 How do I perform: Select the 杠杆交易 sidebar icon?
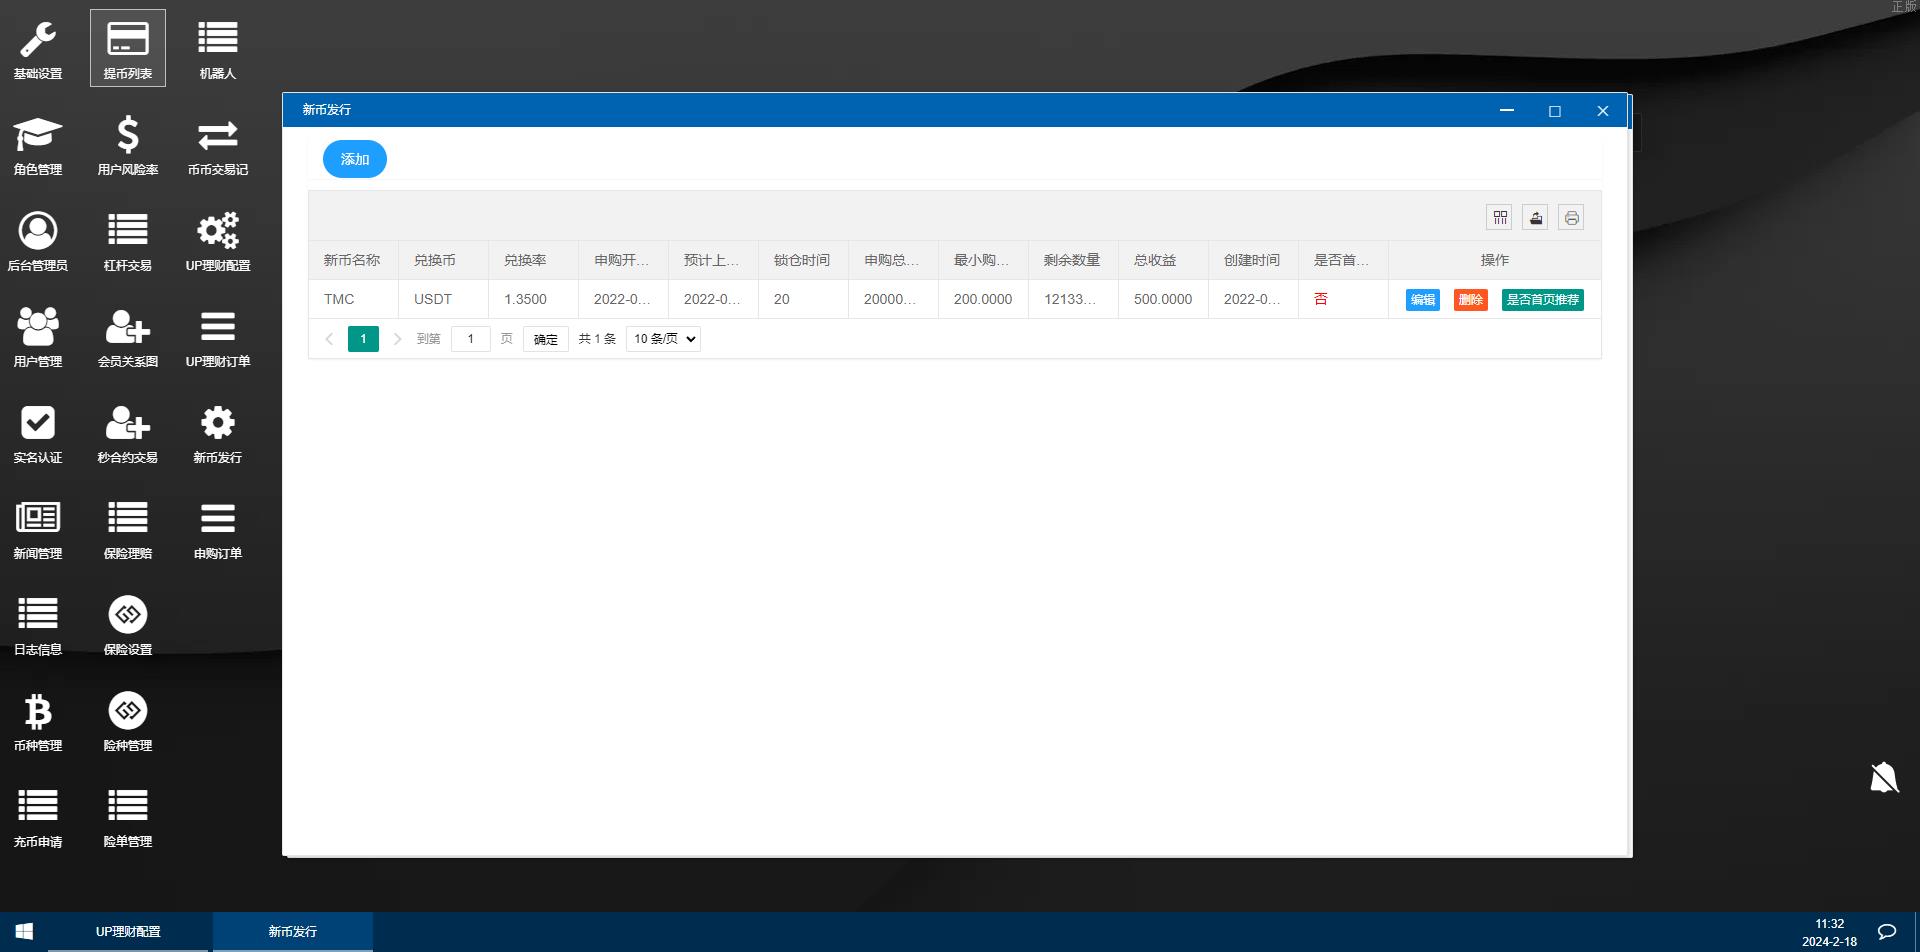(127, 241)
